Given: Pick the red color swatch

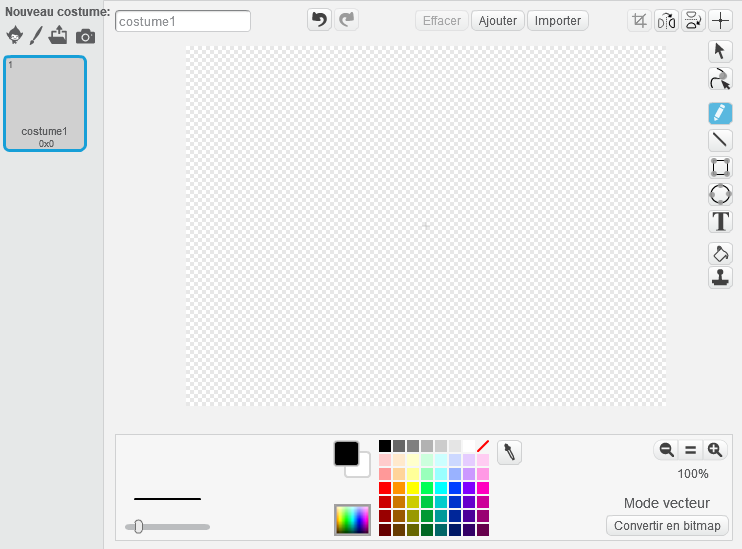Looking at the screenshot, I should pos(385,488).
